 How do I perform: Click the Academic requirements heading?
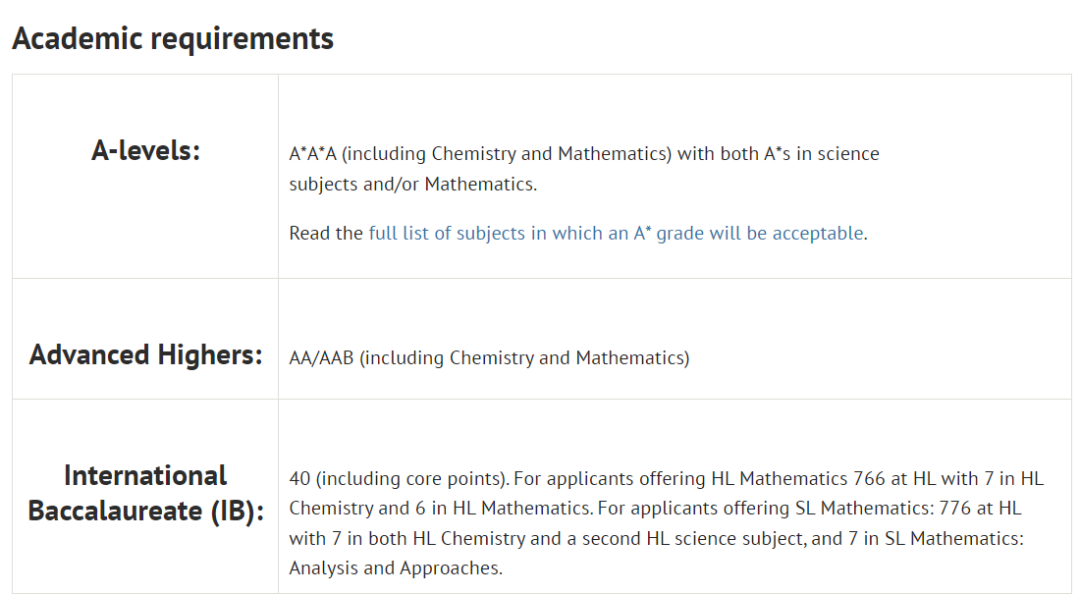tap(173, 38)
